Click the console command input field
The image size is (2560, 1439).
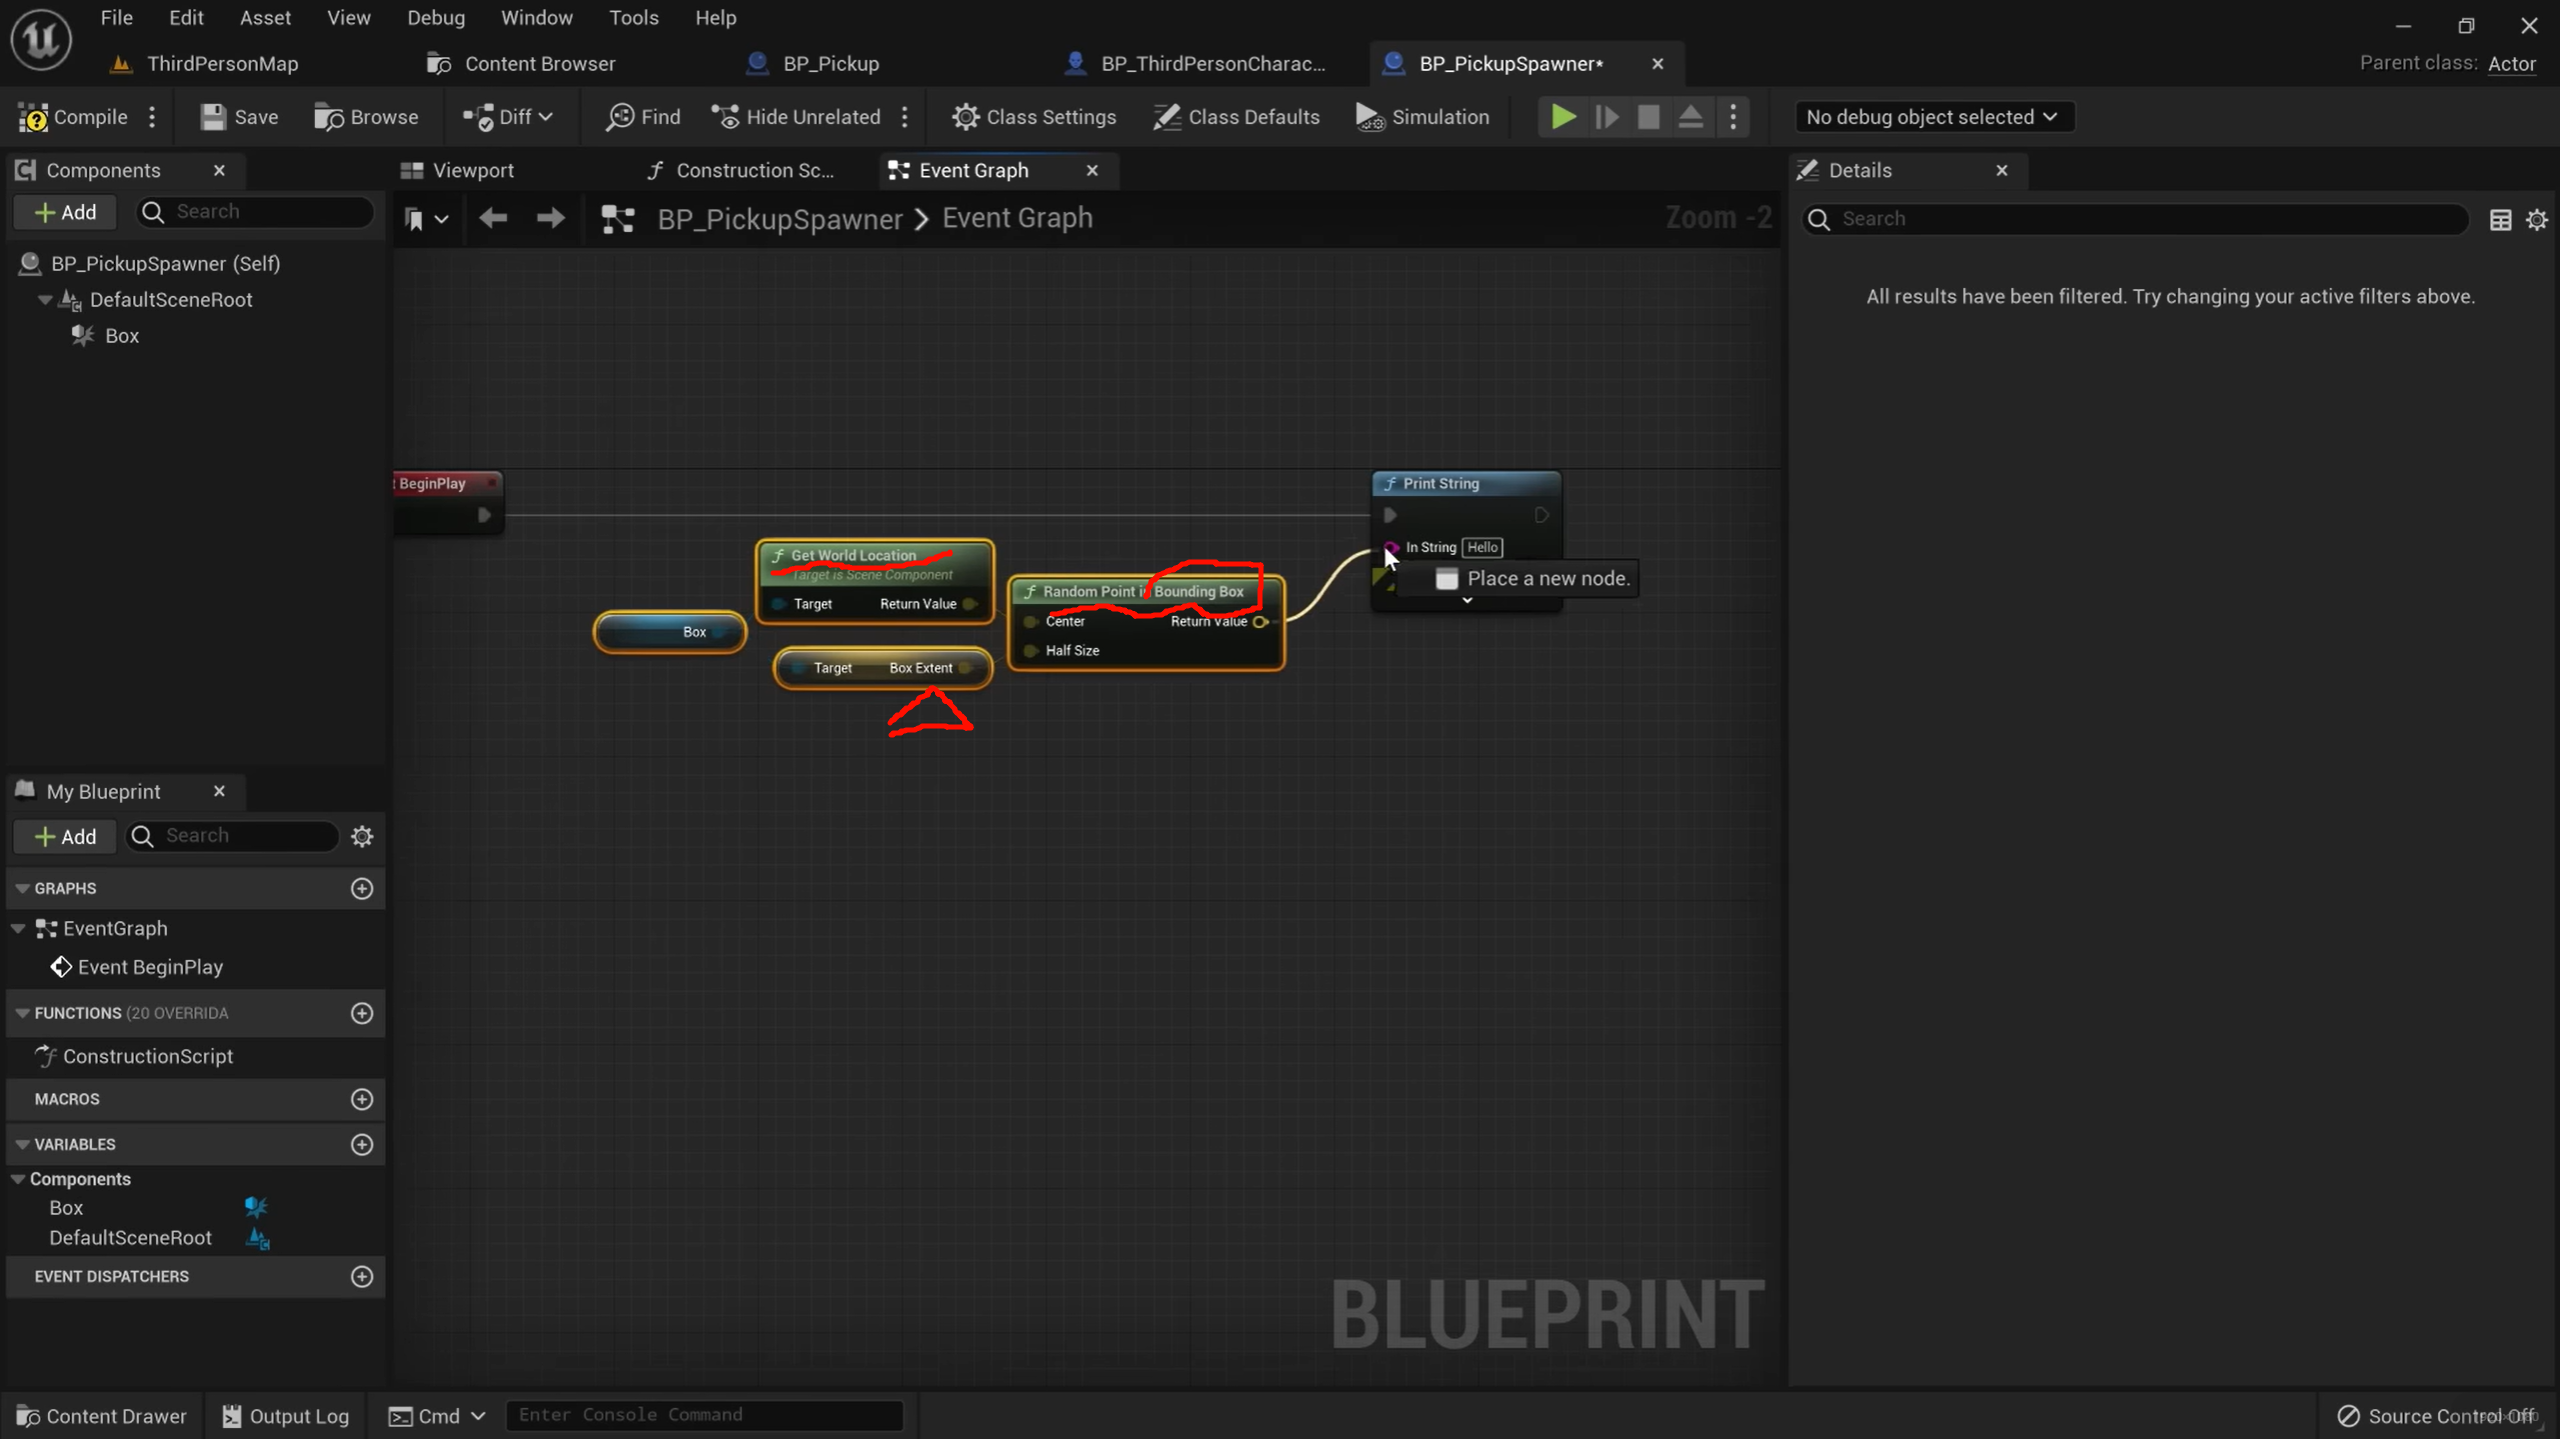coord(704,1414)
